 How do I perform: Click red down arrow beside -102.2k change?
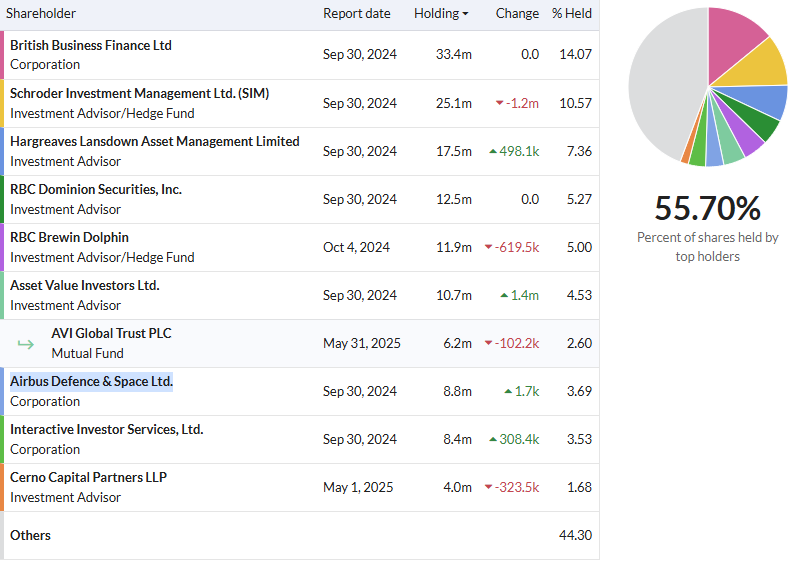489,344
